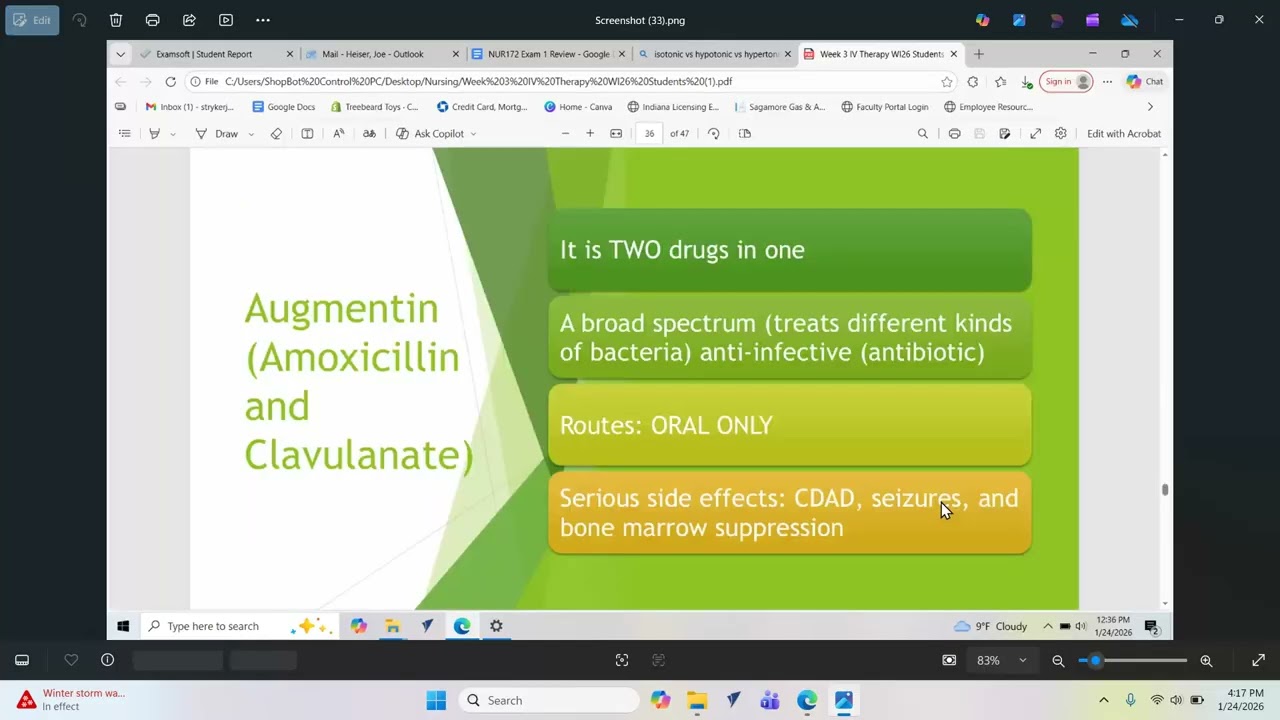Select the Draw tool in the PDF toolbar

[217, 134]
